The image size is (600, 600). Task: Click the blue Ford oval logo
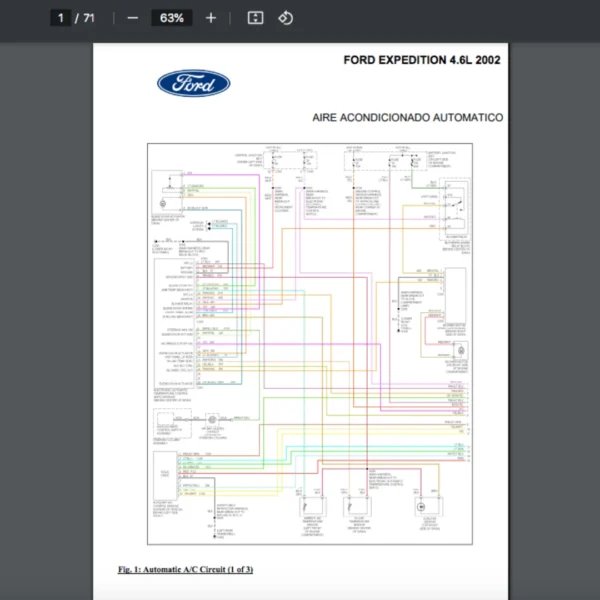pyautogui.click(x=193, y=84)
